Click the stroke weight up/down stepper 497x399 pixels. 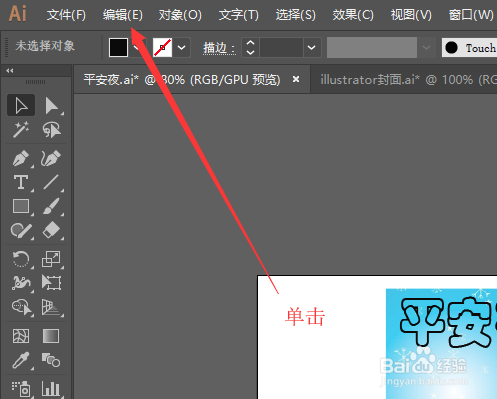tap(250, 48)
